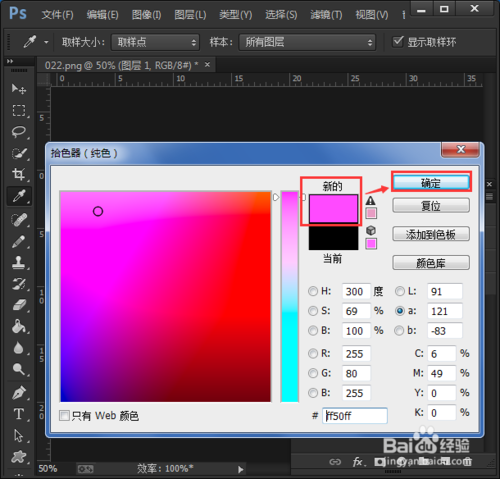500x479 pixels.
Task: Select the Blur tool
Action: pos(19,348)
